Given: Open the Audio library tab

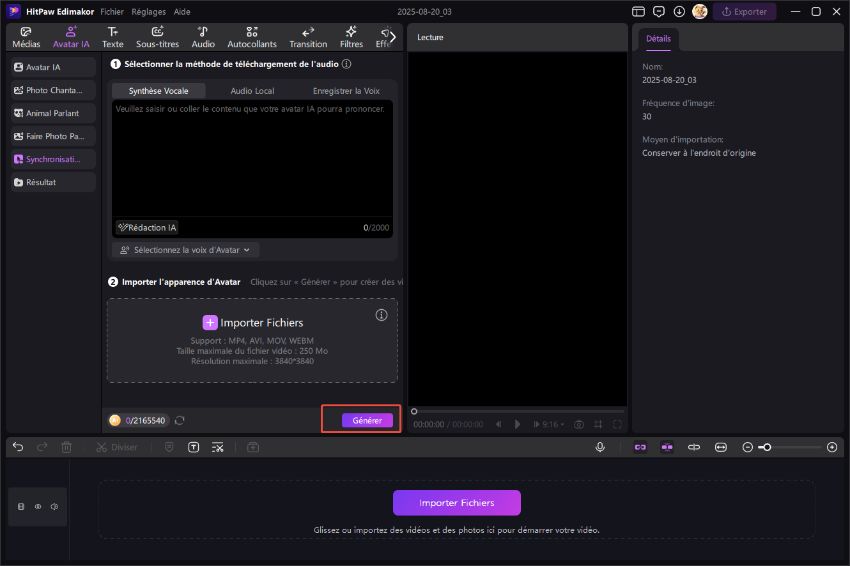Looking at the screenshot, I should pos(203,37).
